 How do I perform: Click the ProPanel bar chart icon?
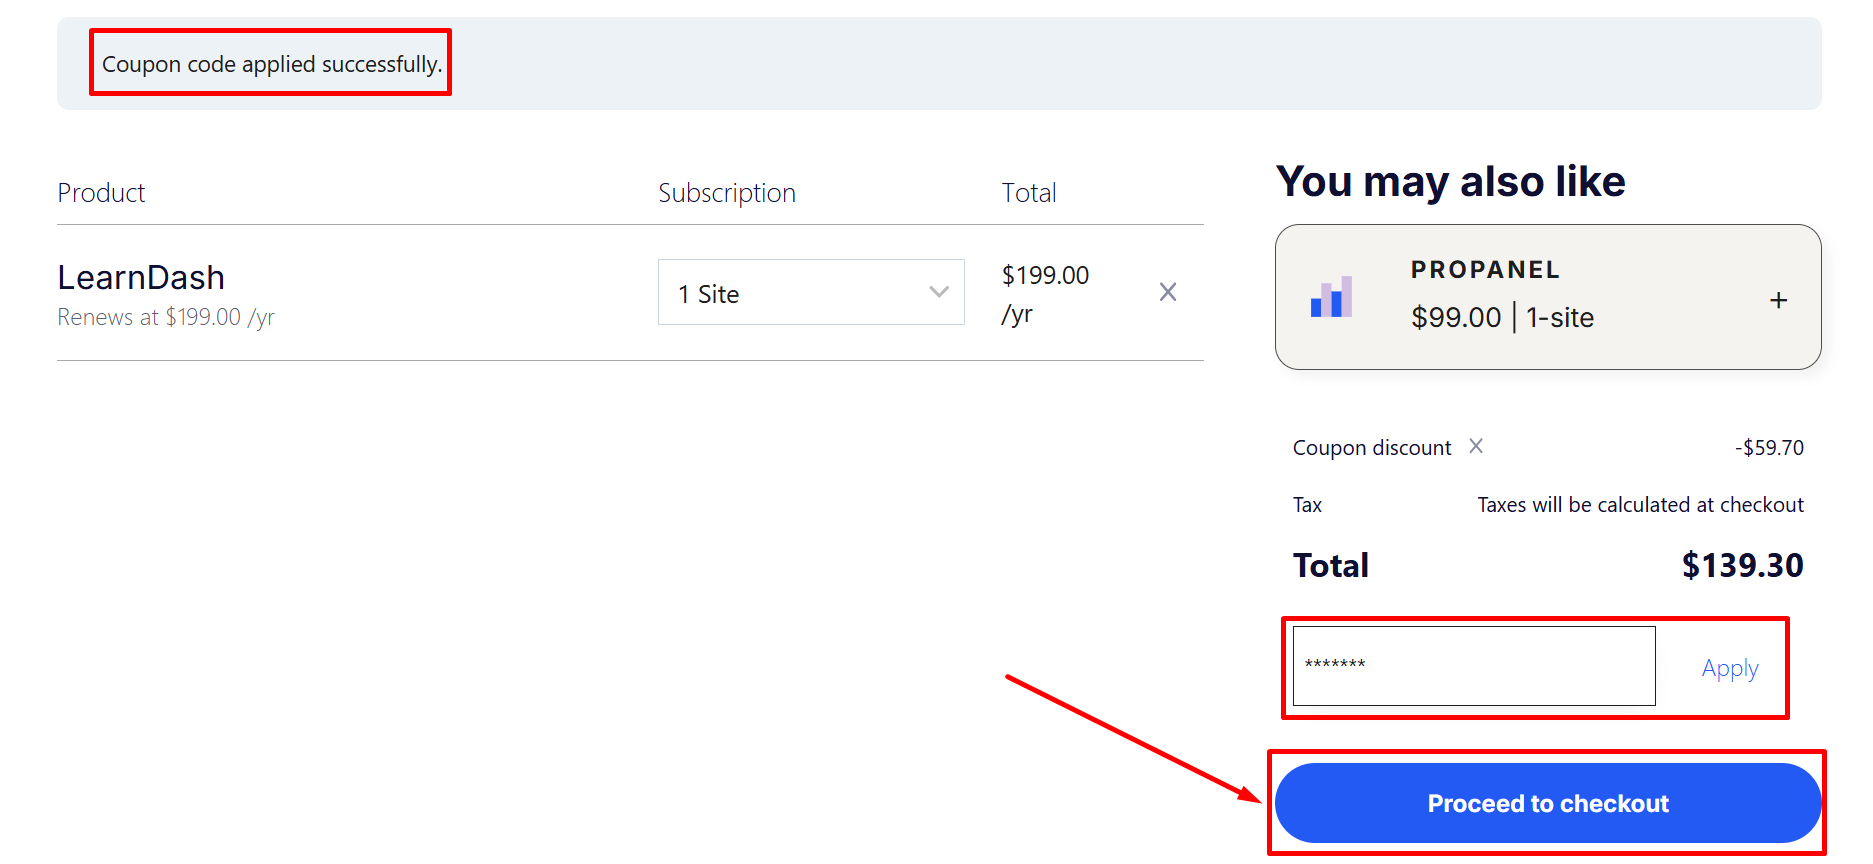click(x=1331, y=297)
